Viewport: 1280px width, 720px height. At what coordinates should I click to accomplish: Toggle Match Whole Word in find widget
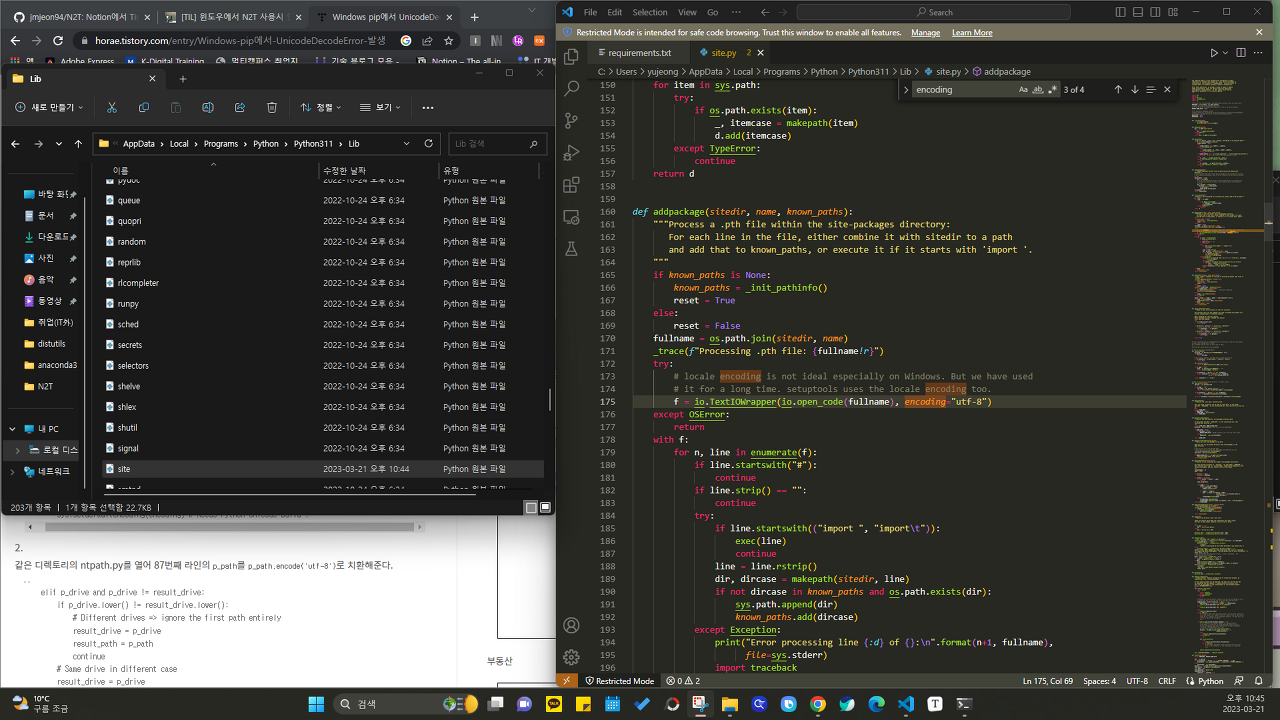tap(1038, 89)
